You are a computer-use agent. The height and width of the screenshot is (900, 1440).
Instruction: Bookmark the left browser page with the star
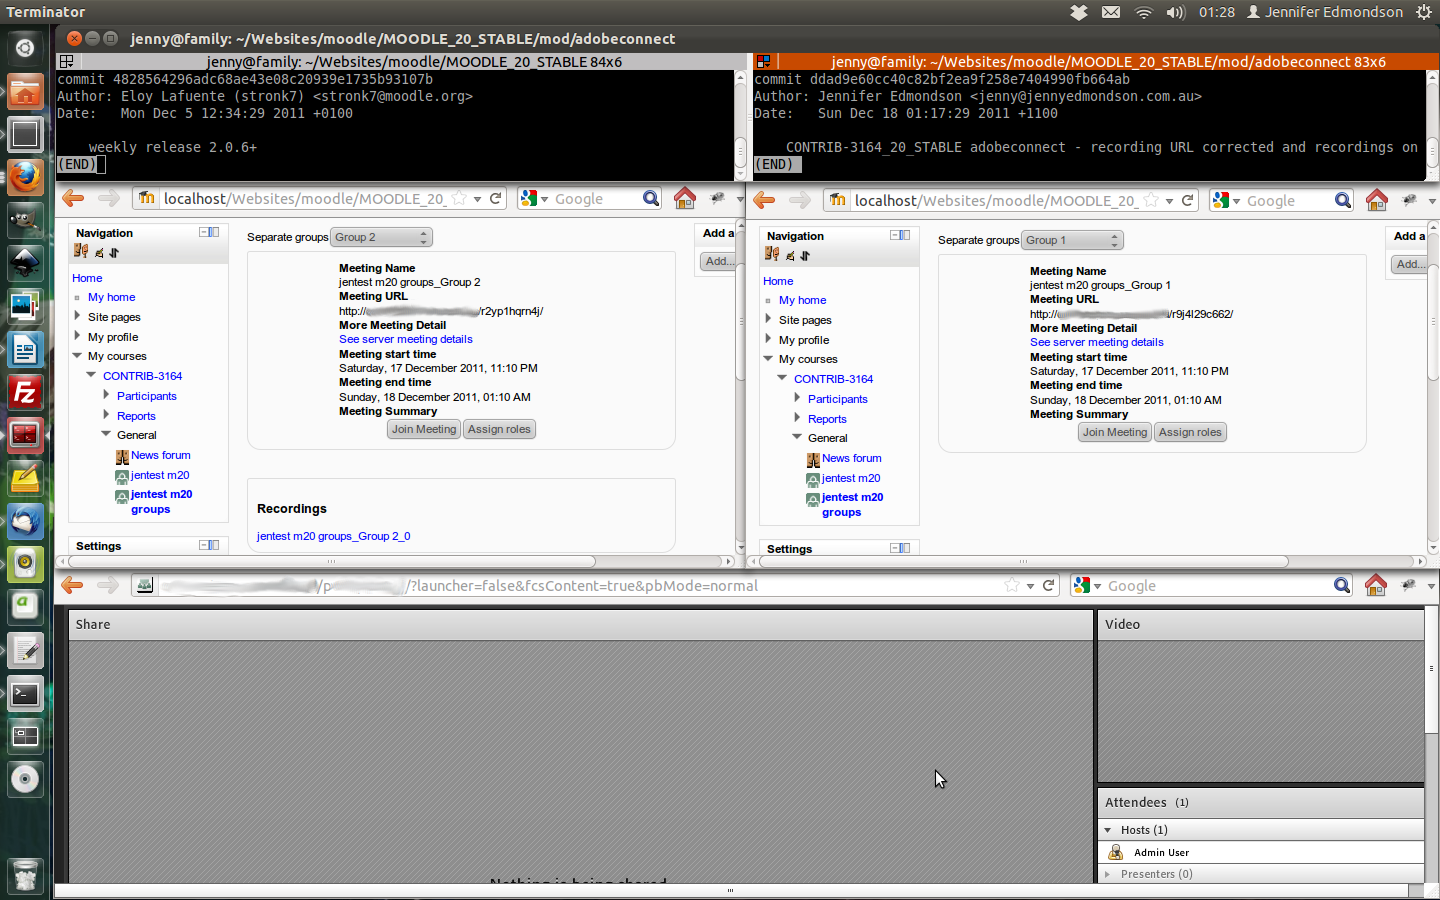point(459,198)
